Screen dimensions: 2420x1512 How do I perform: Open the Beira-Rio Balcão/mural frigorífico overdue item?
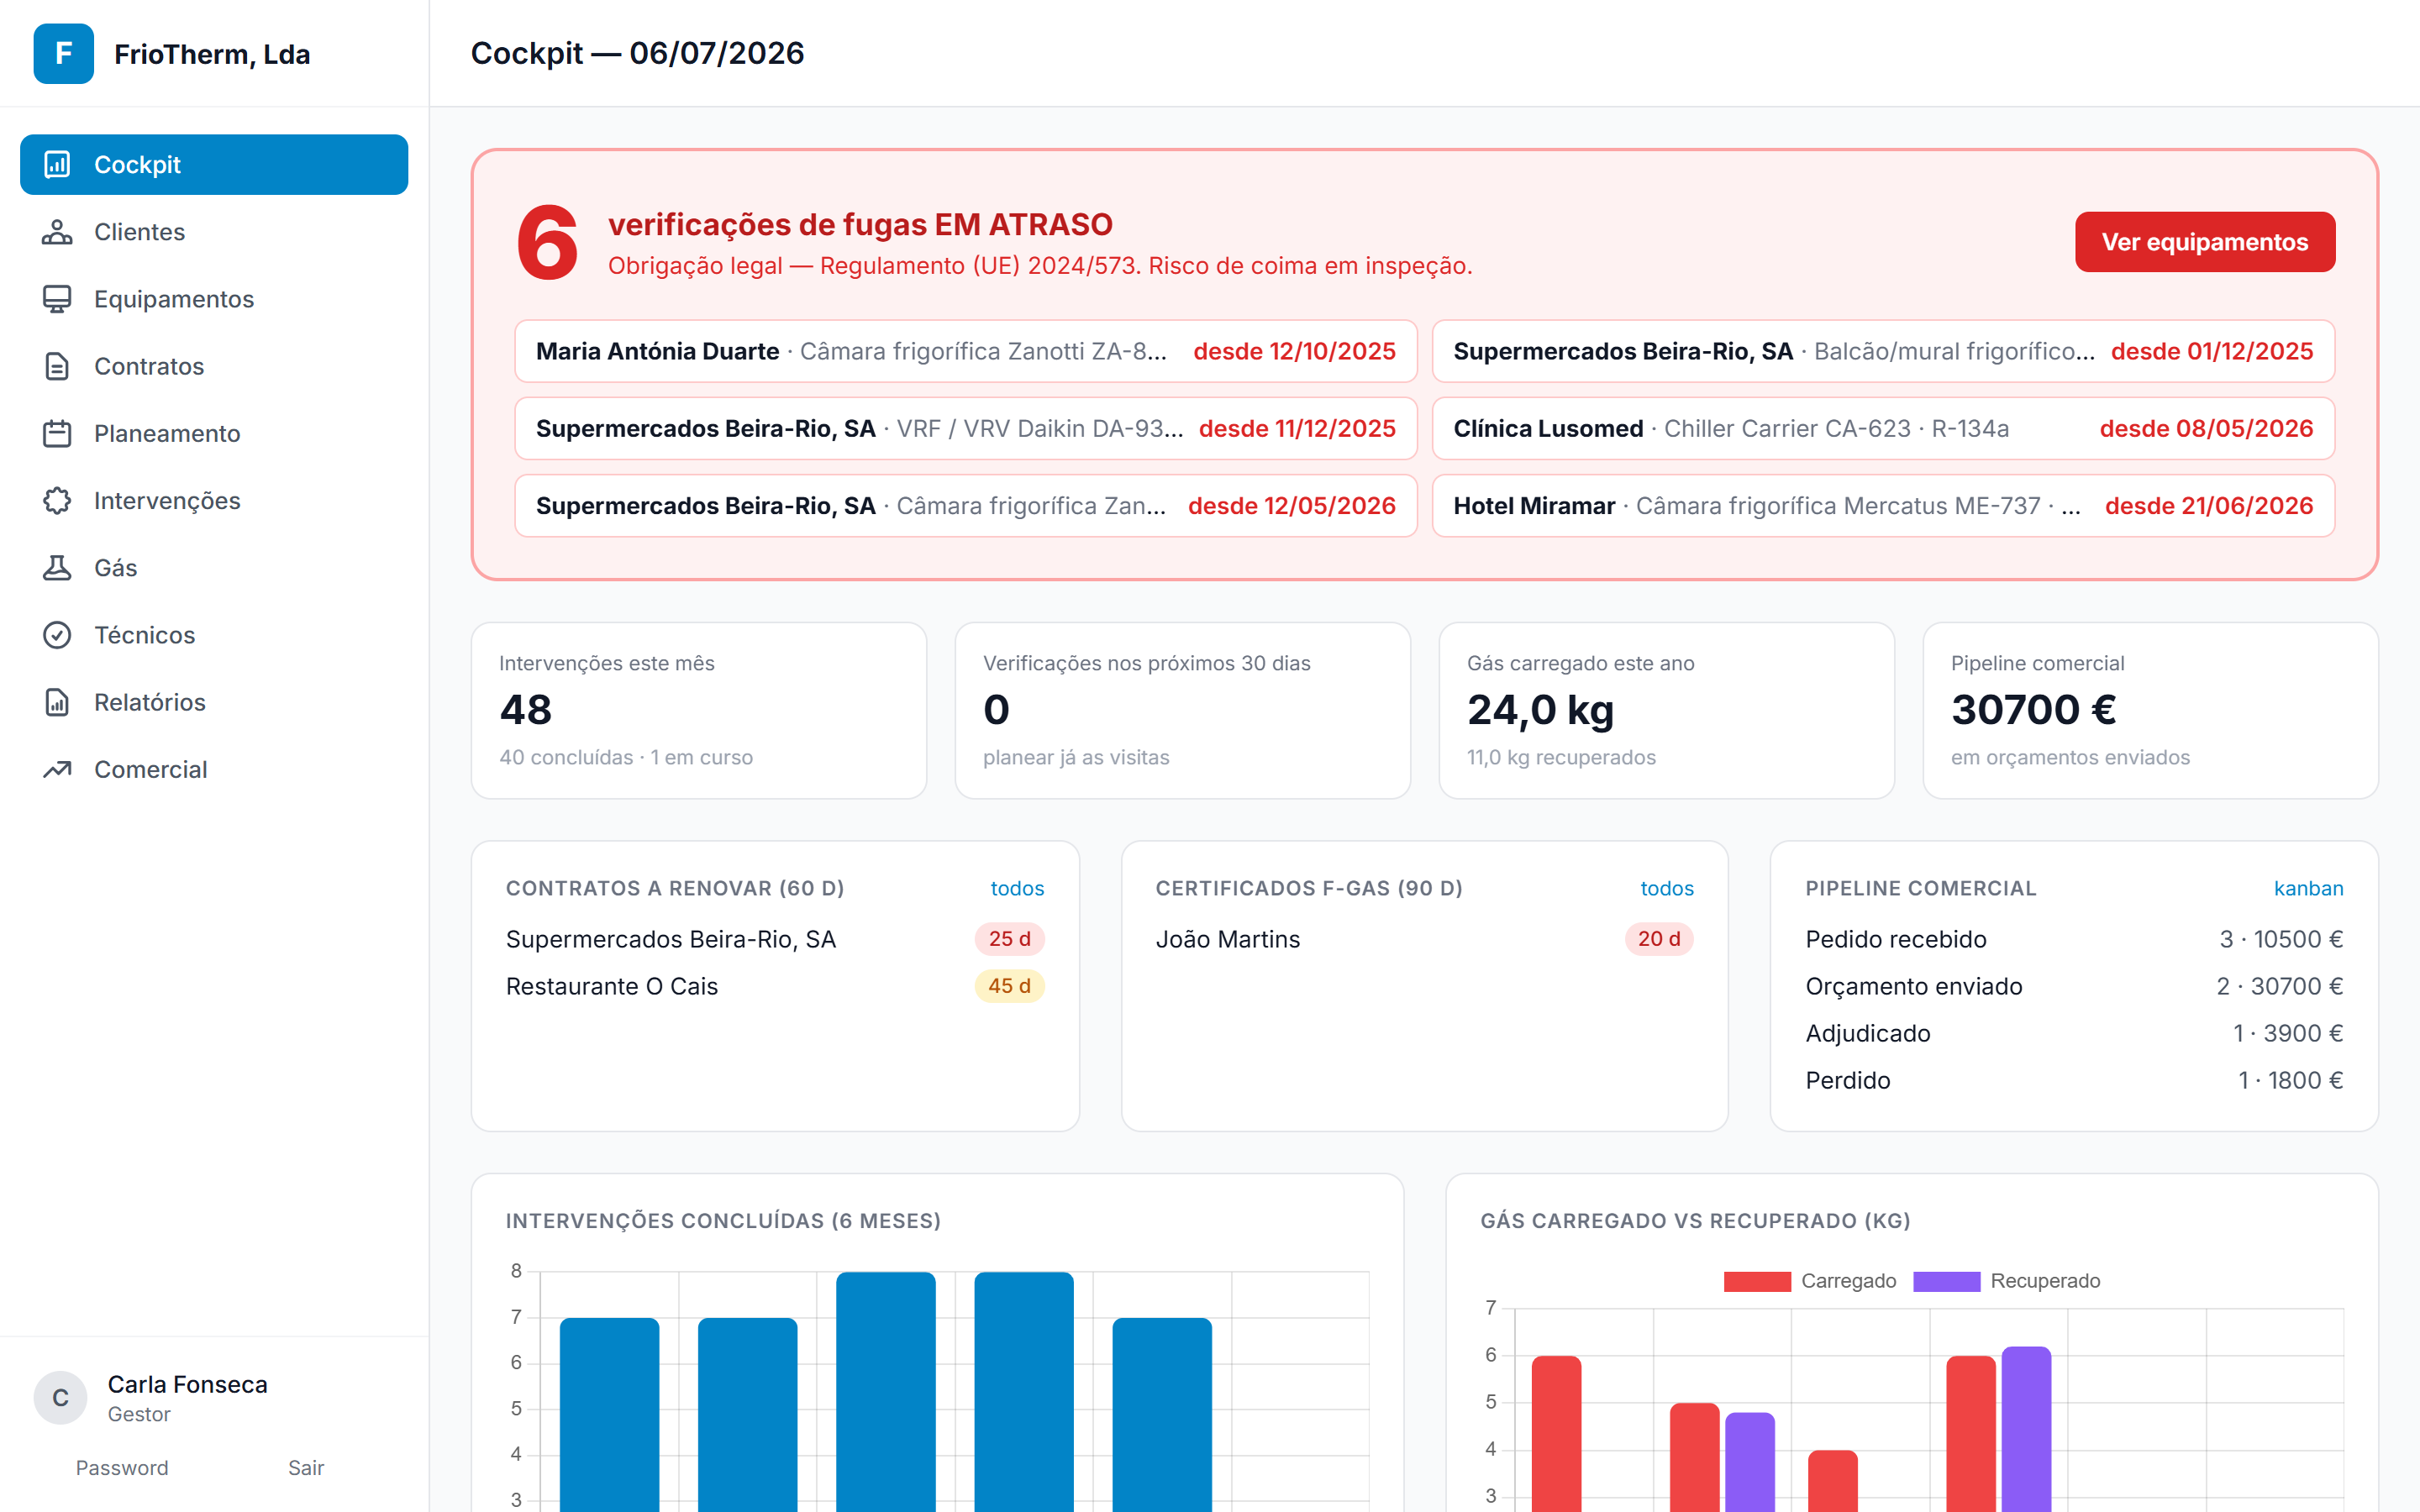click(x=1883, y=351)
